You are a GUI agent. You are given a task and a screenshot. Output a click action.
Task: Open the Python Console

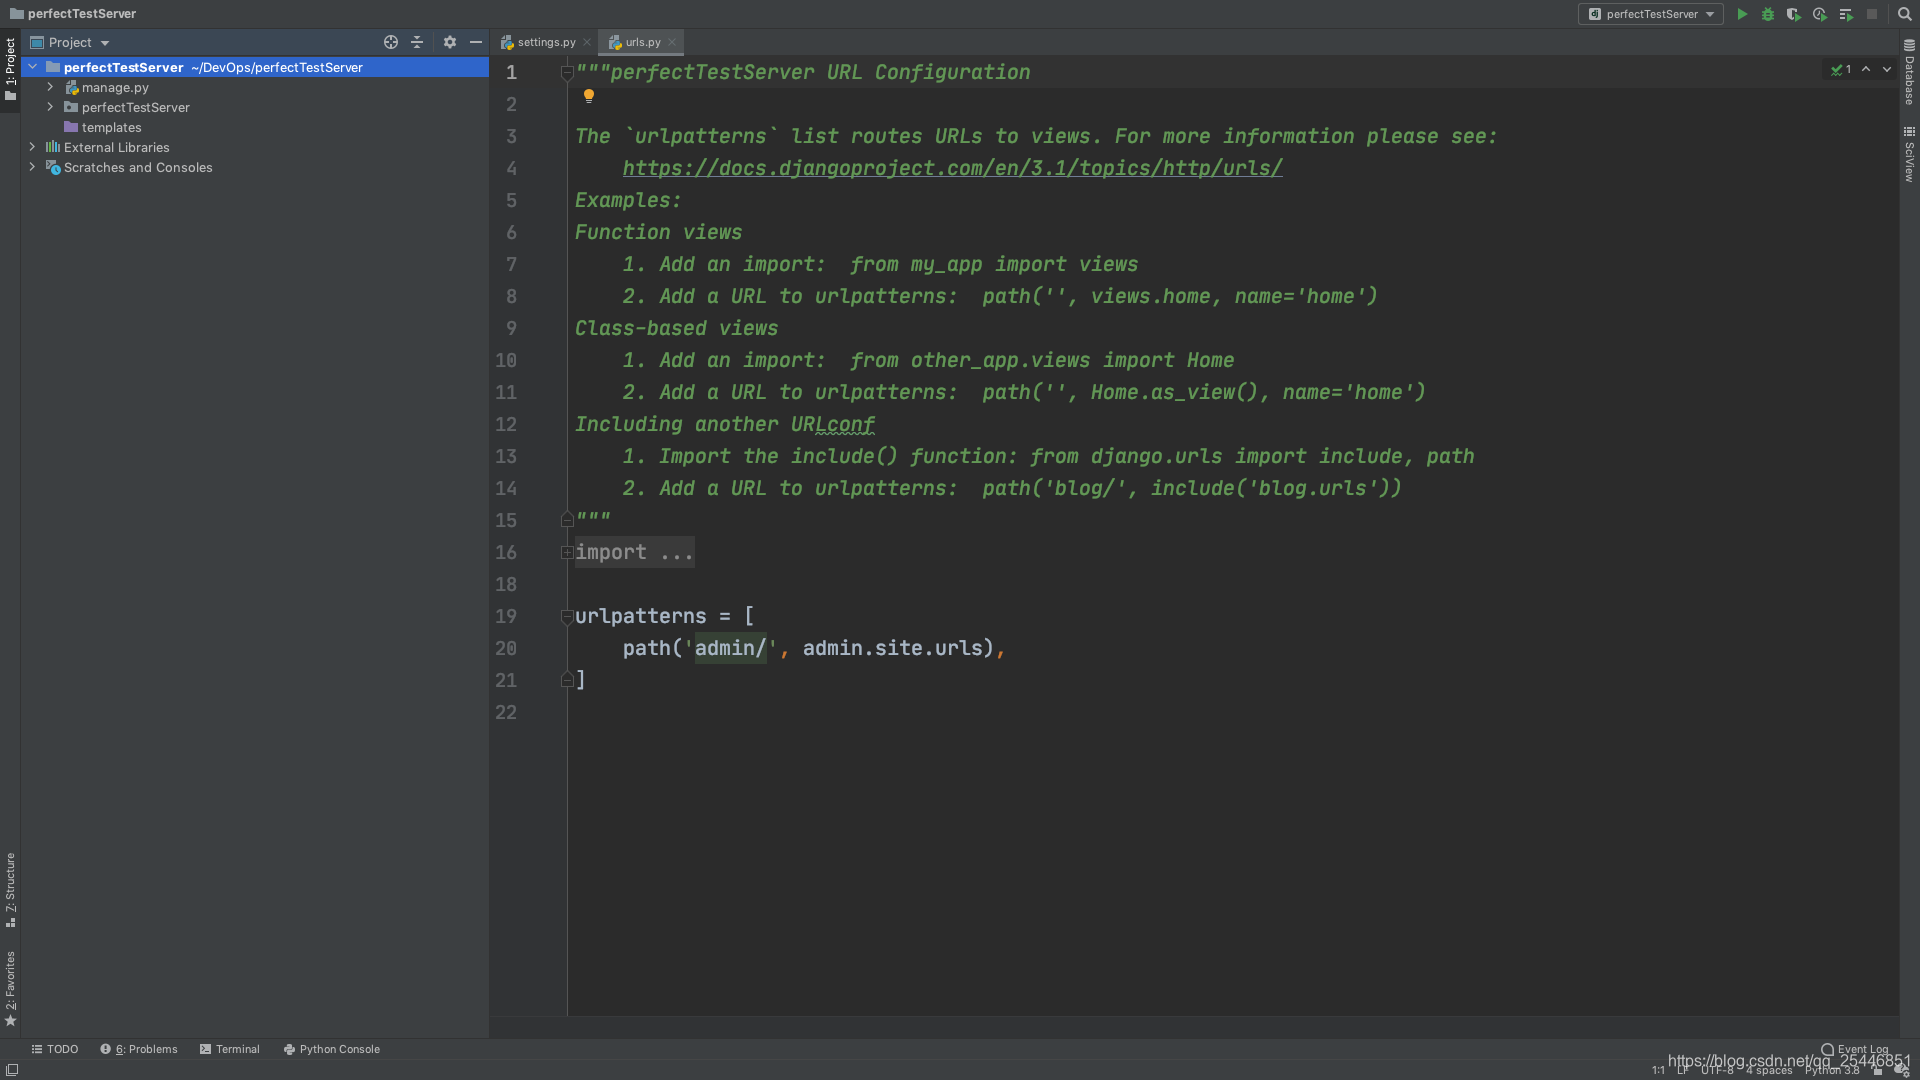(332, 1049)
